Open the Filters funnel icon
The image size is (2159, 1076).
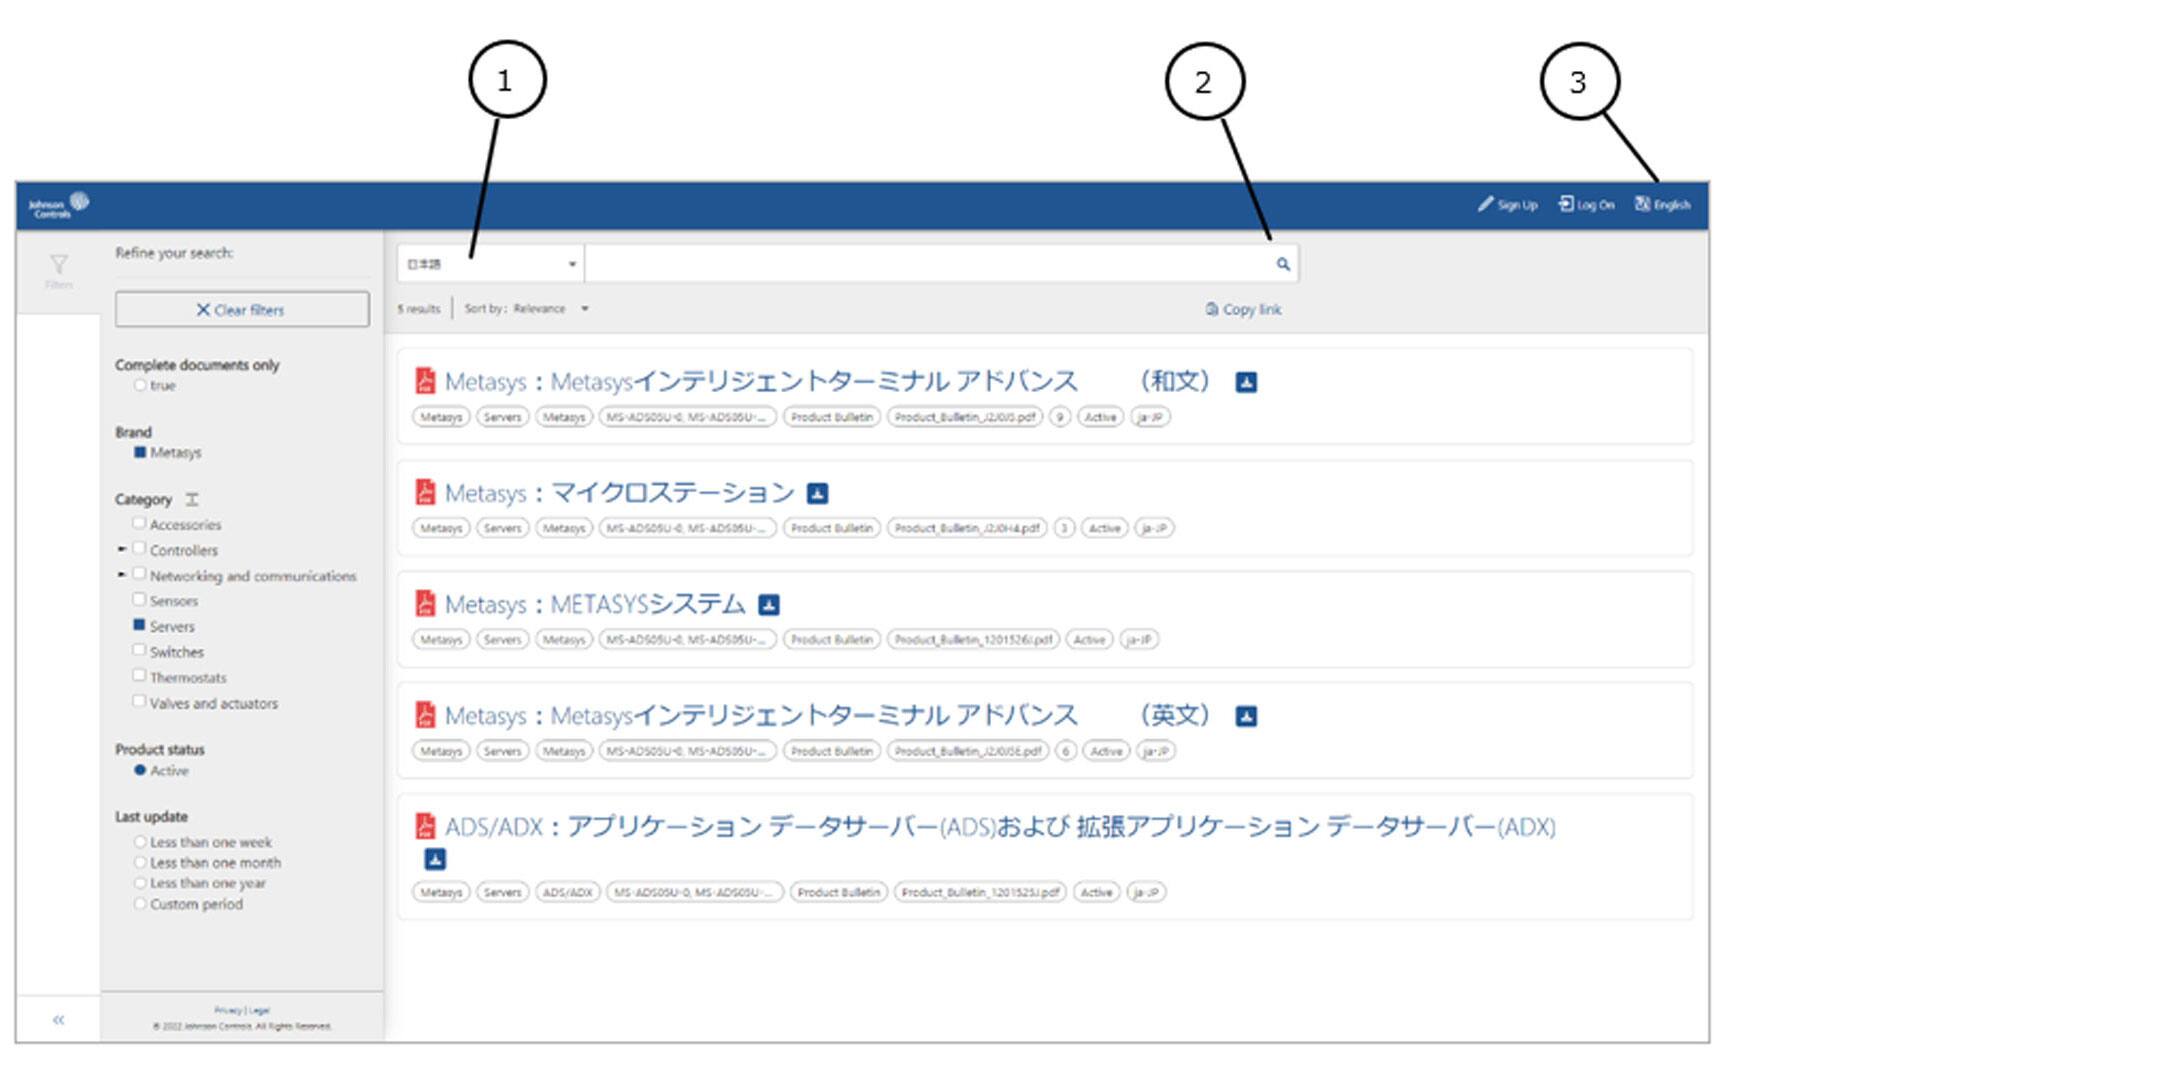tap(58, 265)
